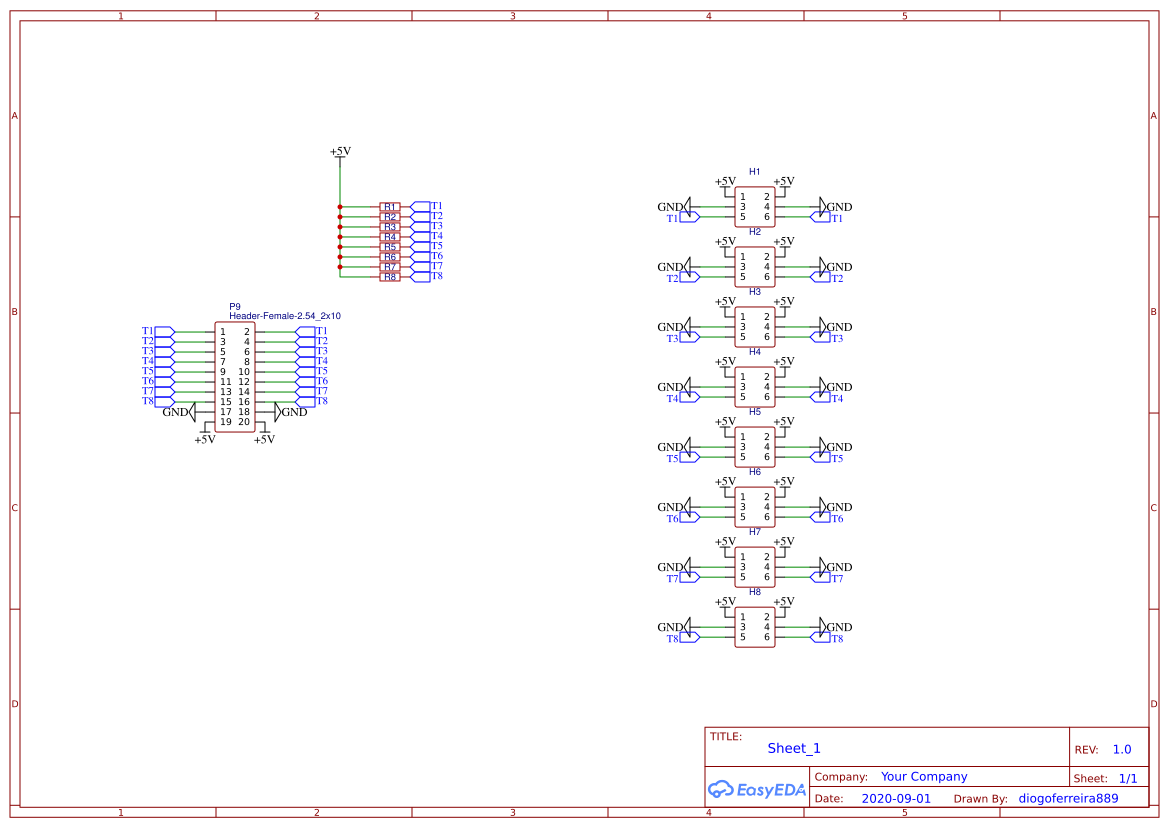
Task: Click the T2 net port at H2 pin 5
Action: [683, 278]
